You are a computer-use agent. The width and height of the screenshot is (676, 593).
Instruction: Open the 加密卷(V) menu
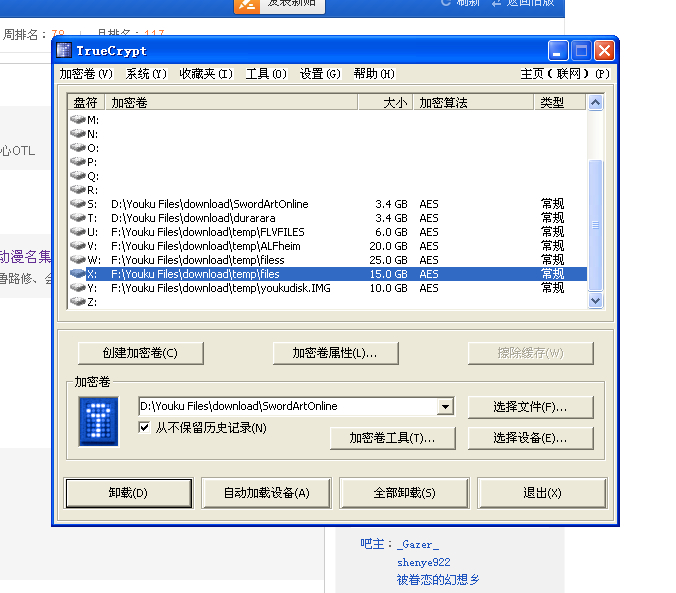point(86,74)
